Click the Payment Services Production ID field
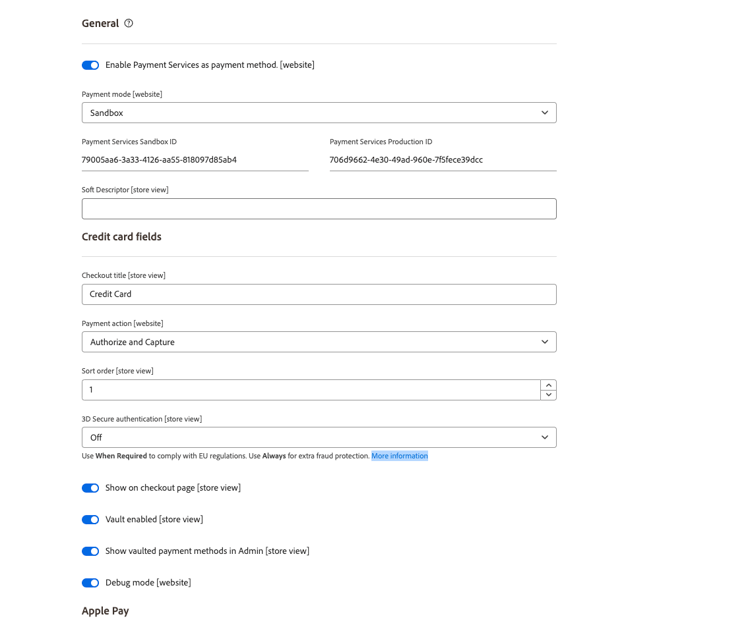The image size is (750, 629). tap(442, 160)
